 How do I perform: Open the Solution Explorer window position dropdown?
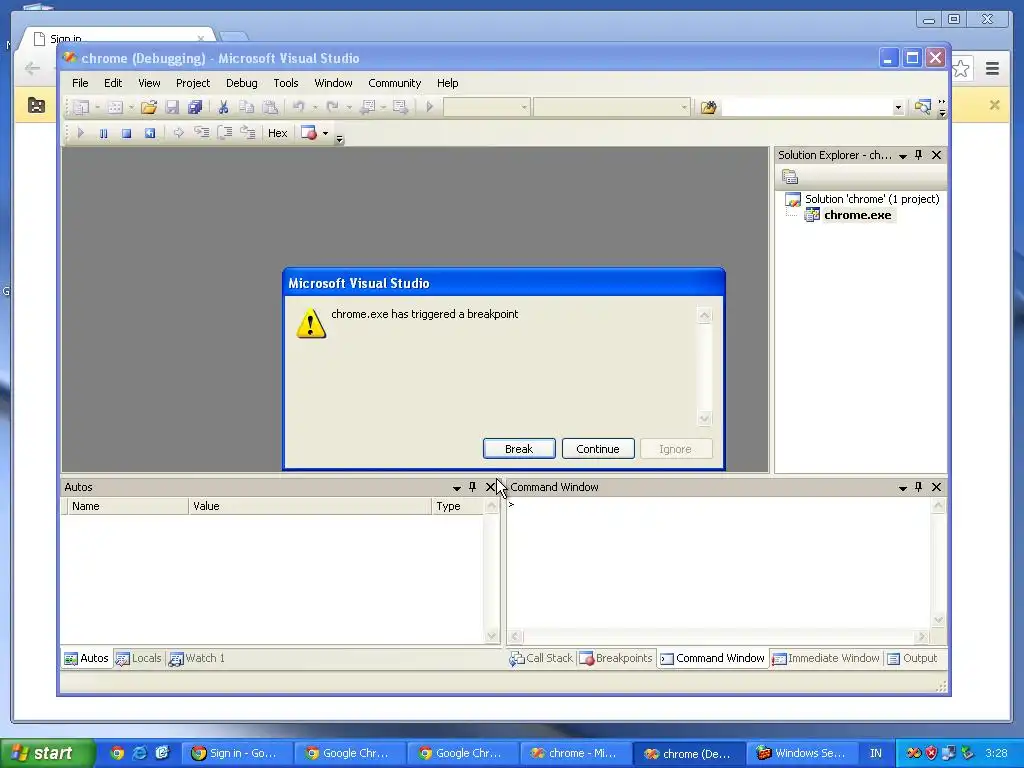point(903,155)
